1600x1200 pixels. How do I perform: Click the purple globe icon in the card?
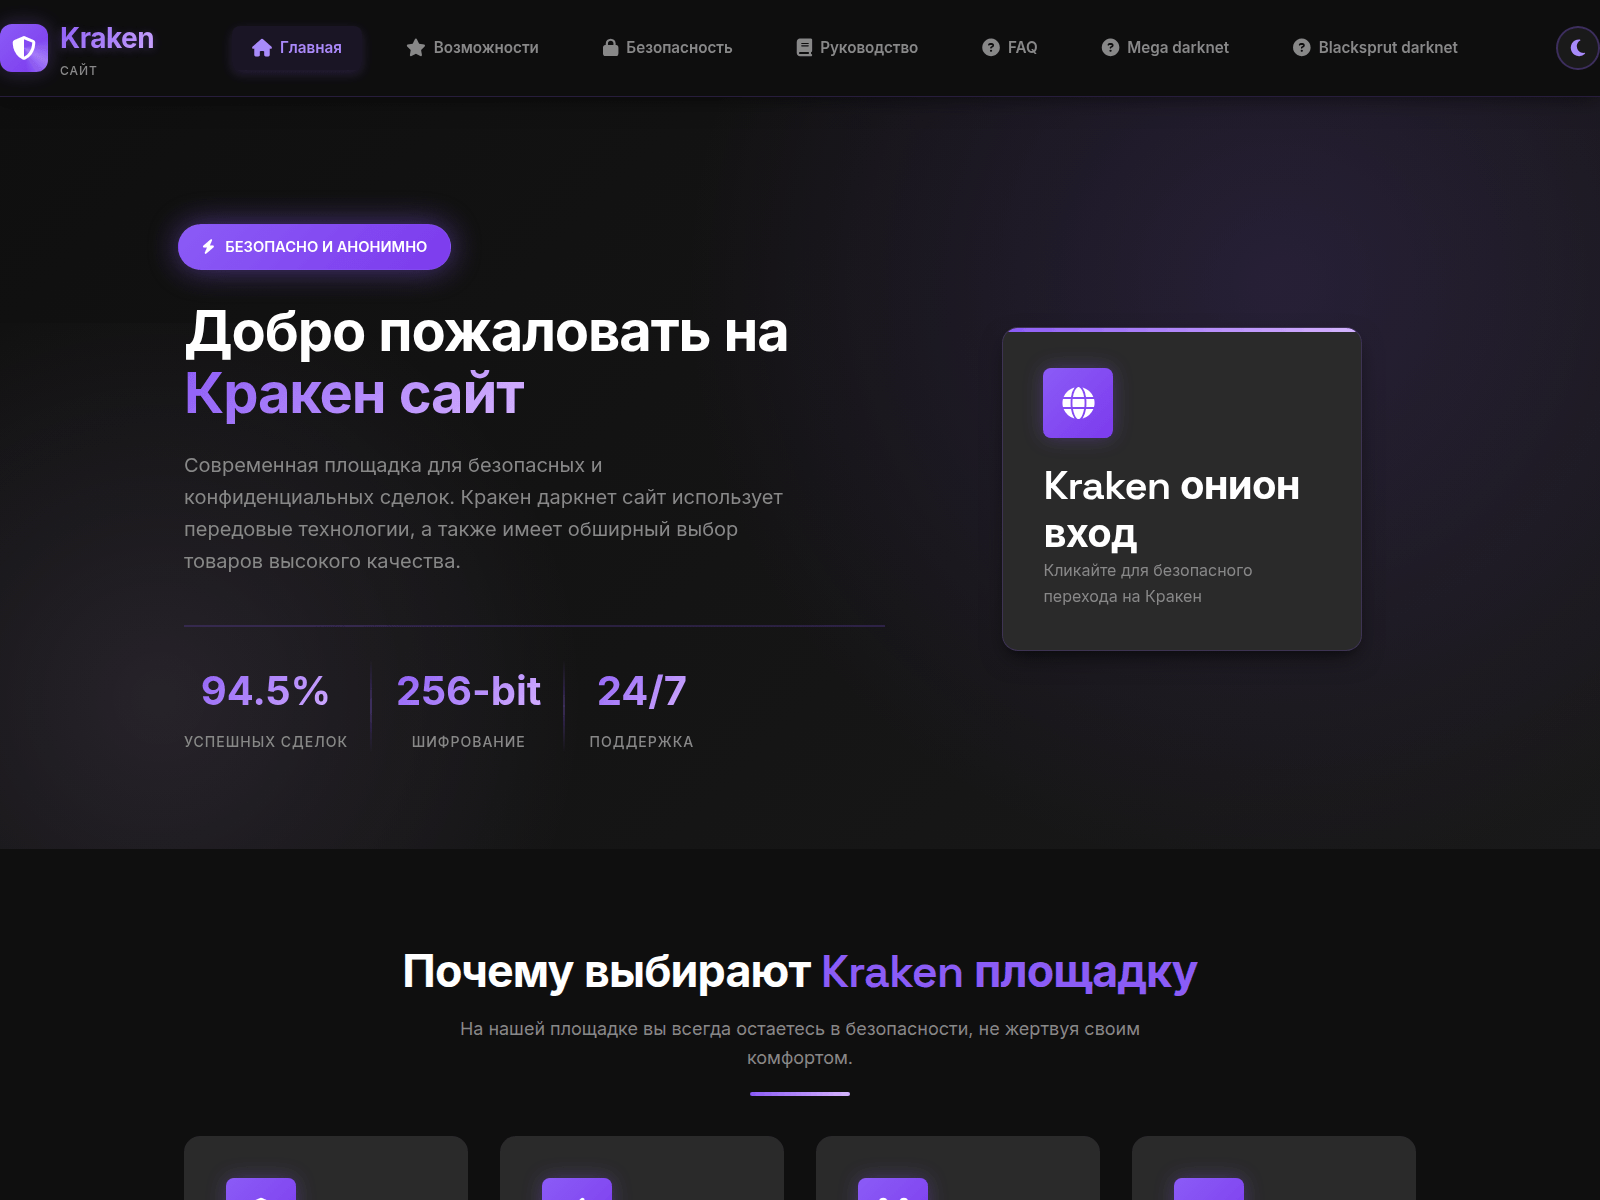(1078, 403)
